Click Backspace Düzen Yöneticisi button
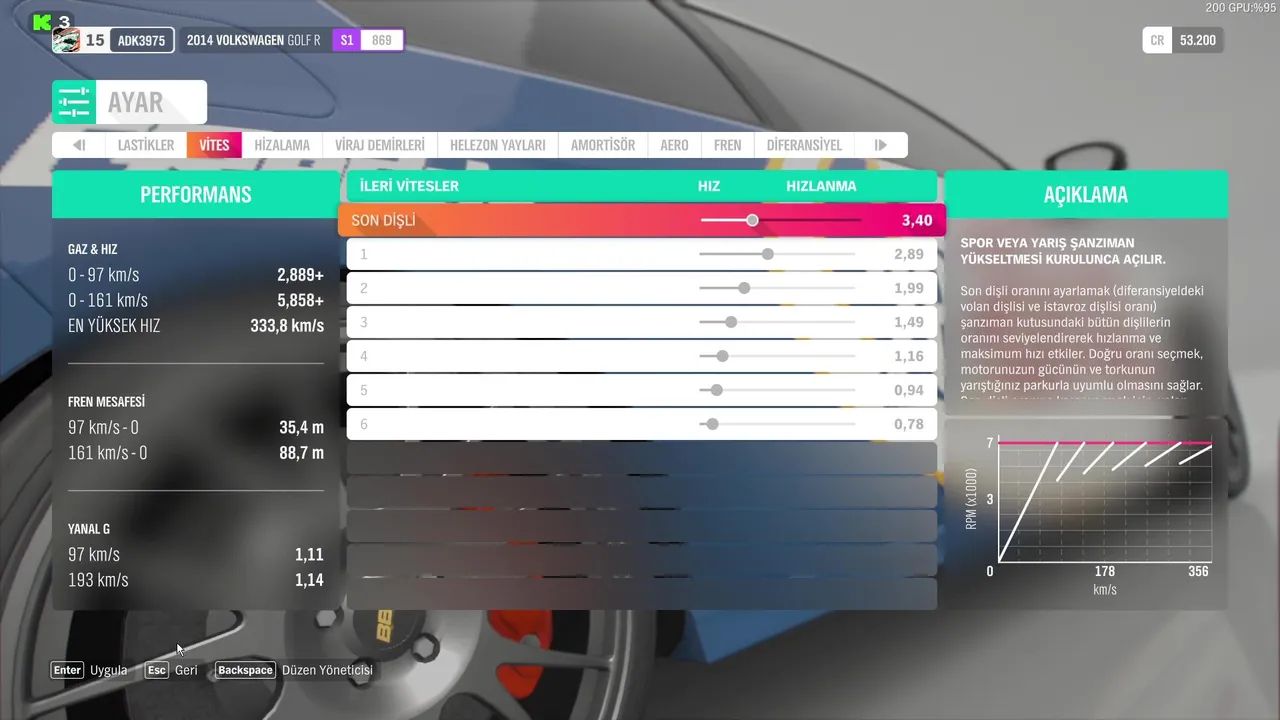Viewport: 1280px width, 720px height. pyautogui.click(x=294, y=670)
